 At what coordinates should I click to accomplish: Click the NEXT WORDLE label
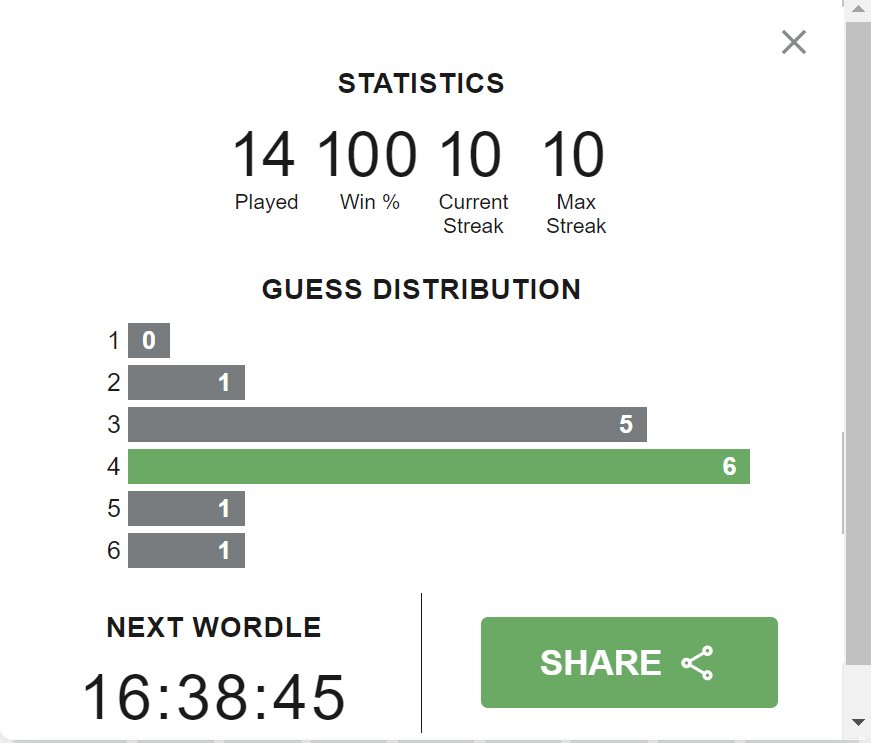[214, 627]
